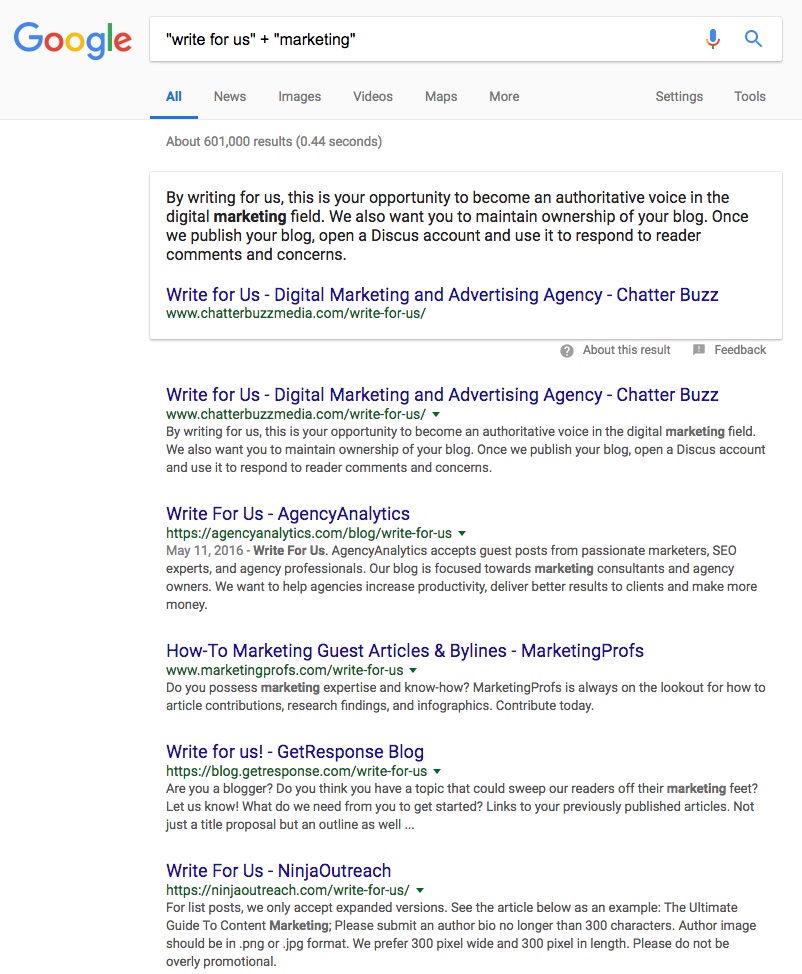Click the About this result link text
Image resolution: width=802 pixels, height=974 pixels.
pyautogui.click(x=626, y=350)
